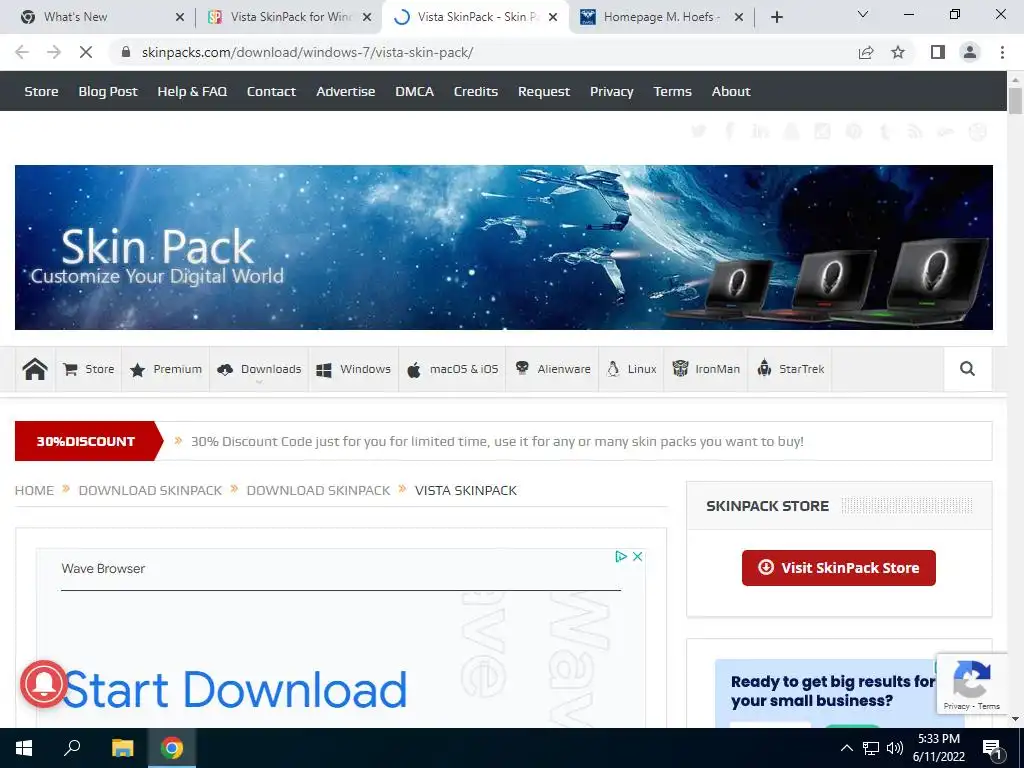This screenshot has height=768, width=1024.
Task: Go to the Skin Pack home icon
Action: click(35, 369)
